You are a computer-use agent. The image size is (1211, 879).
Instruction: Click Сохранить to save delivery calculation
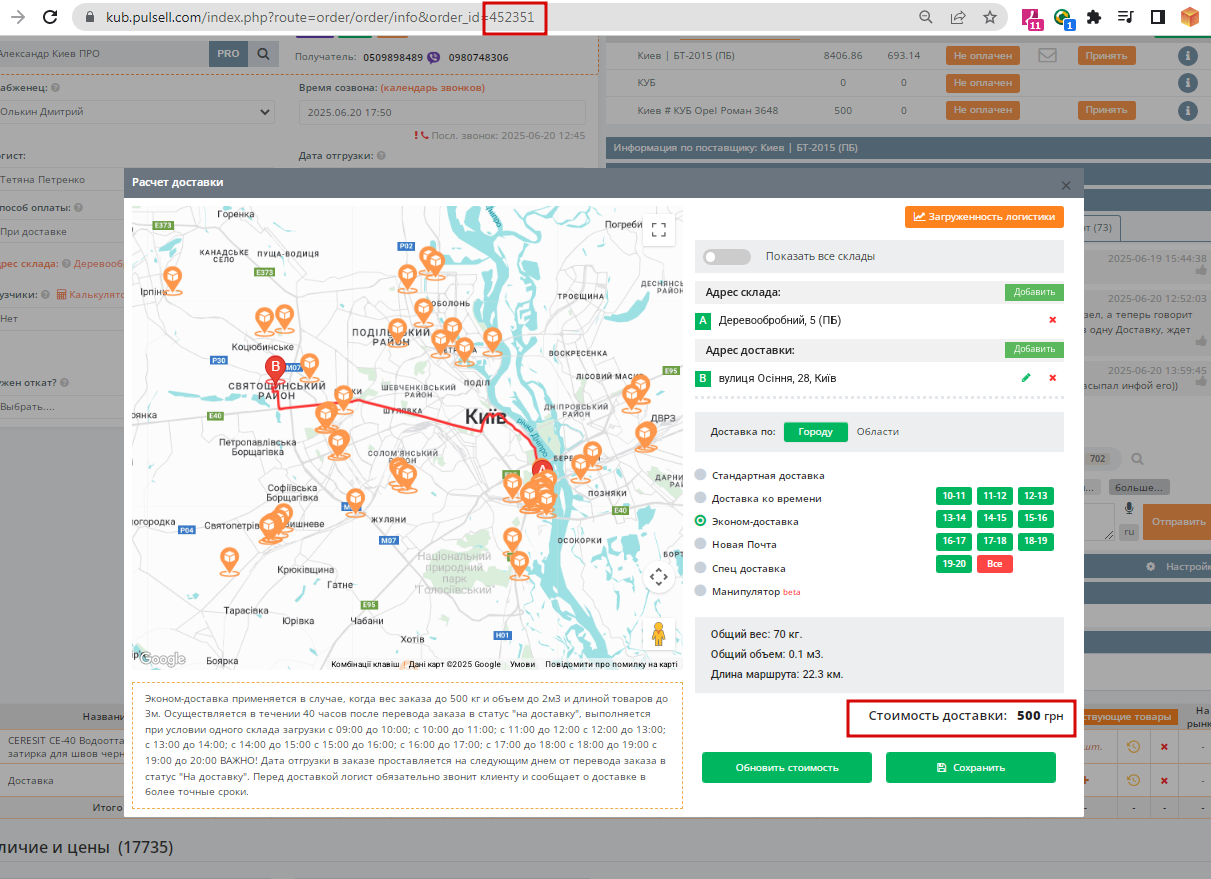click(x=971, y=768)
